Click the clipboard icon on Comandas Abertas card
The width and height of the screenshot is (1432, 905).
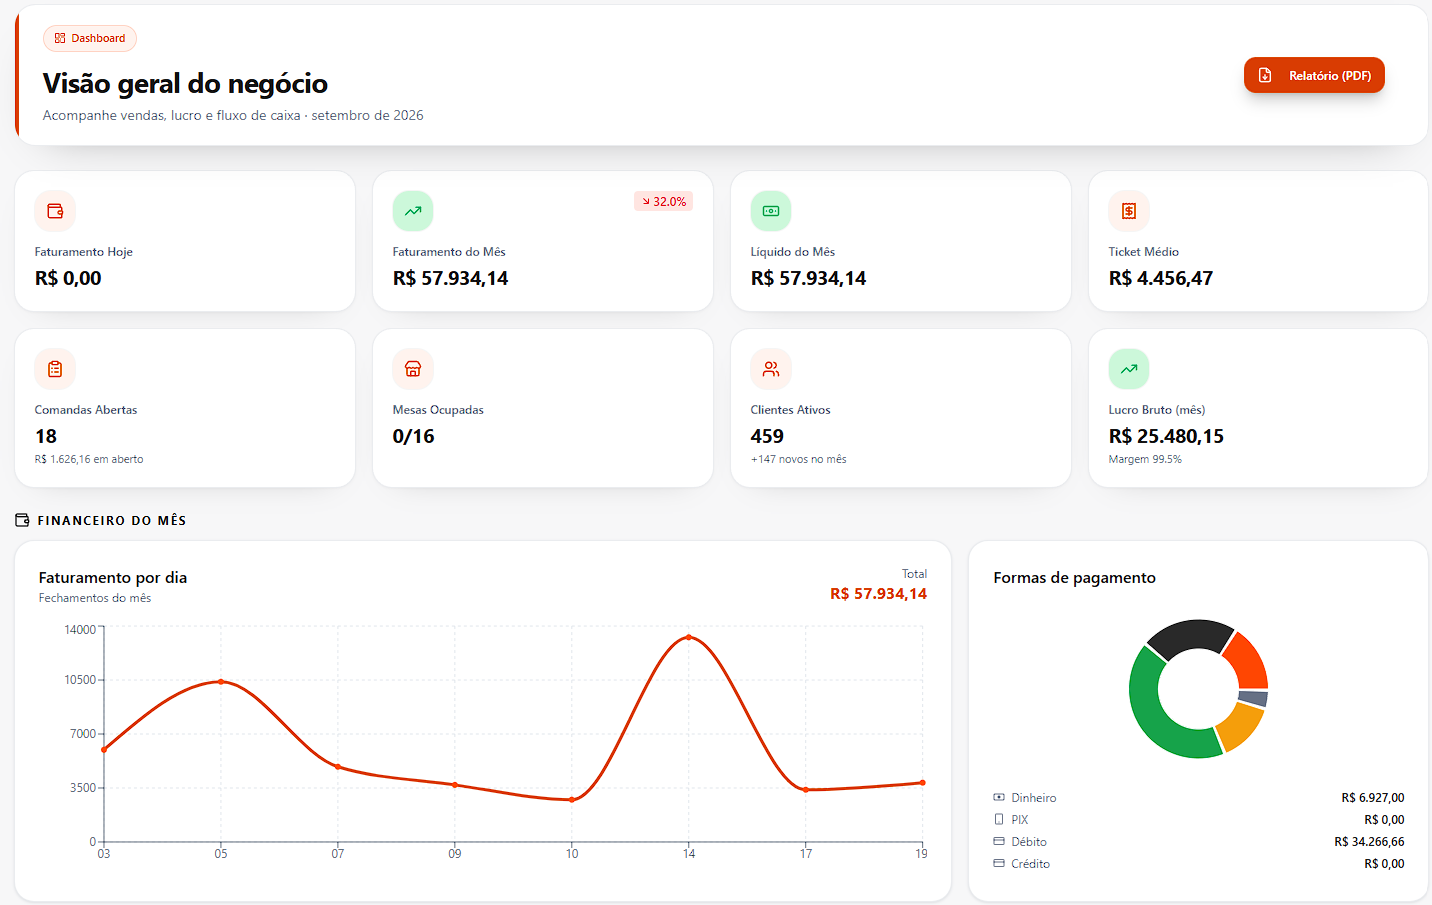coord(55,369)
